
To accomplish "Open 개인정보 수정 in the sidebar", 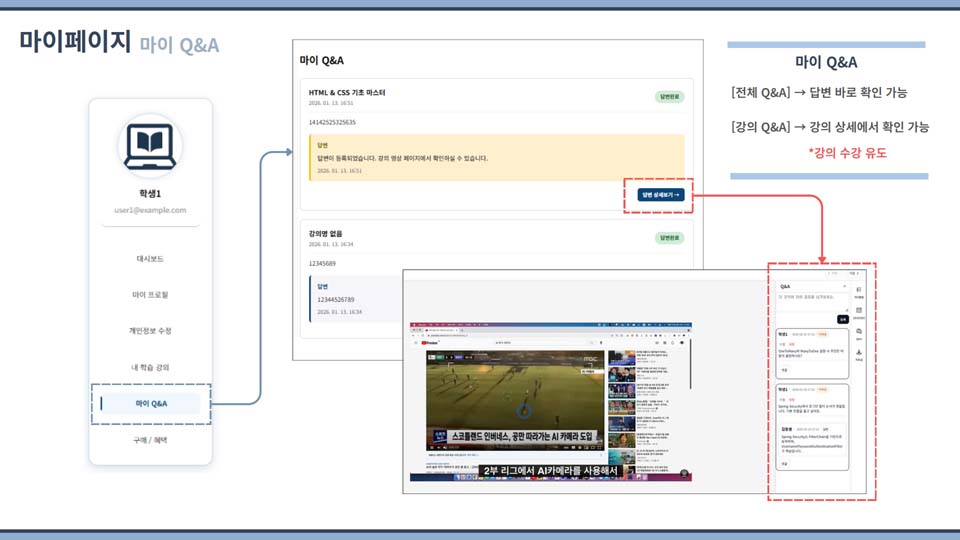I will (150, 331).
